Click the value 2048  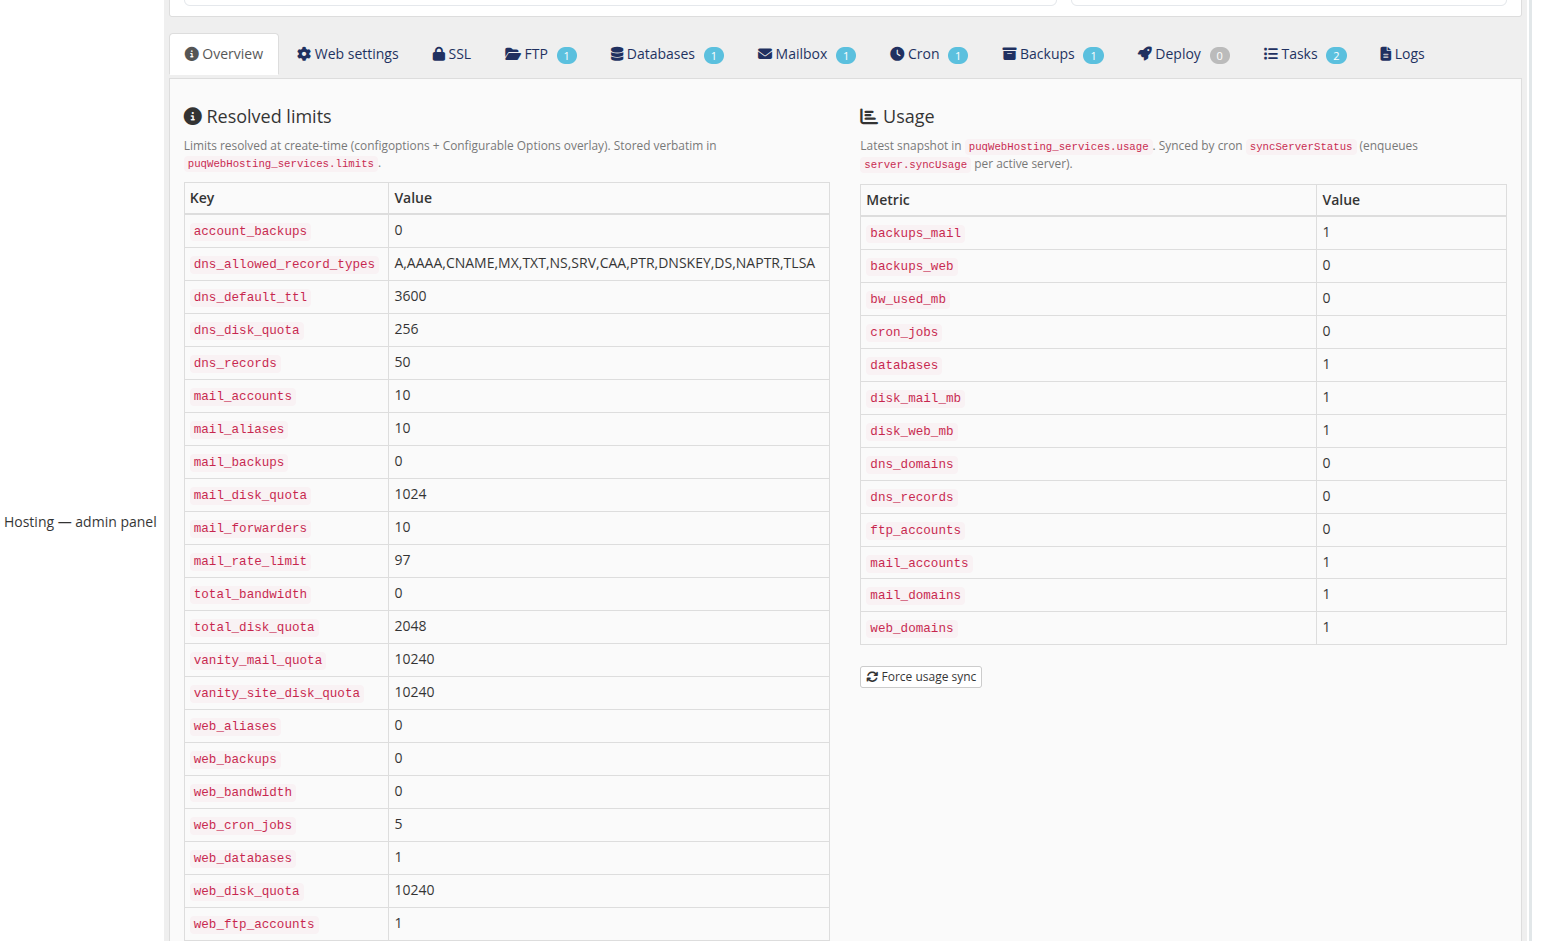pos(410,626)
